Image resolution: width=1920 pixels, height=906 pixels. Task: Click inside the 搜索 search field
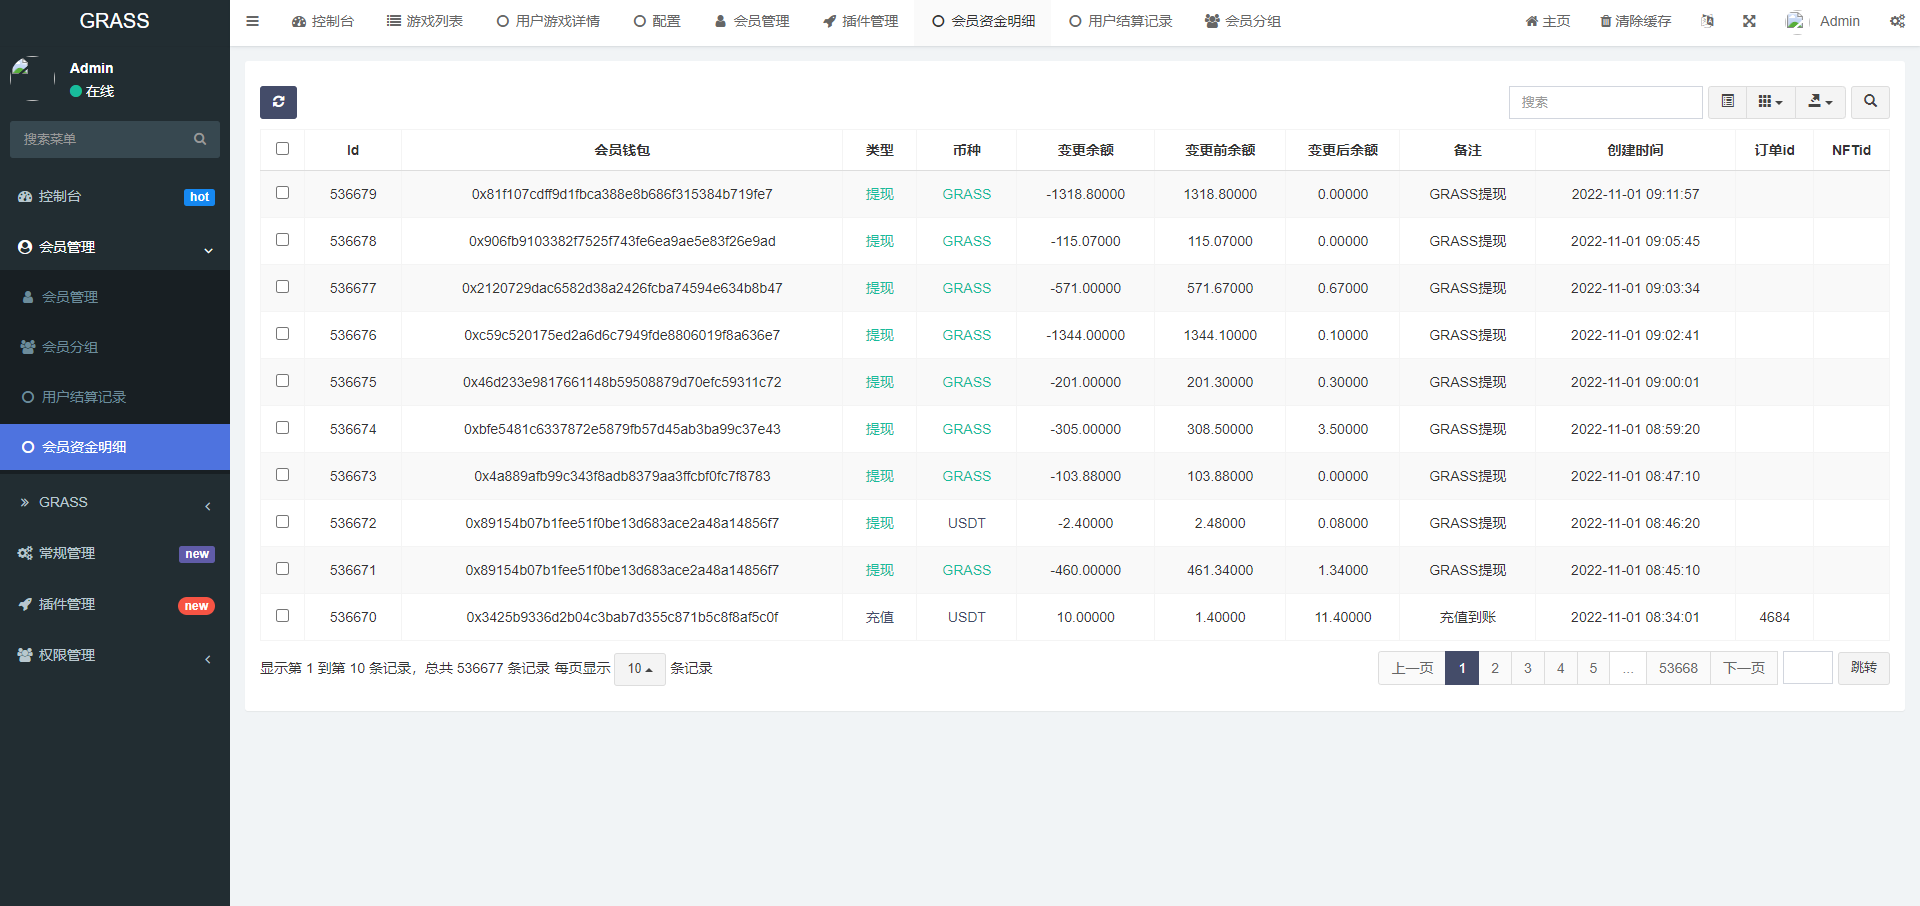pyautogui.click(x=1605, y=102)
